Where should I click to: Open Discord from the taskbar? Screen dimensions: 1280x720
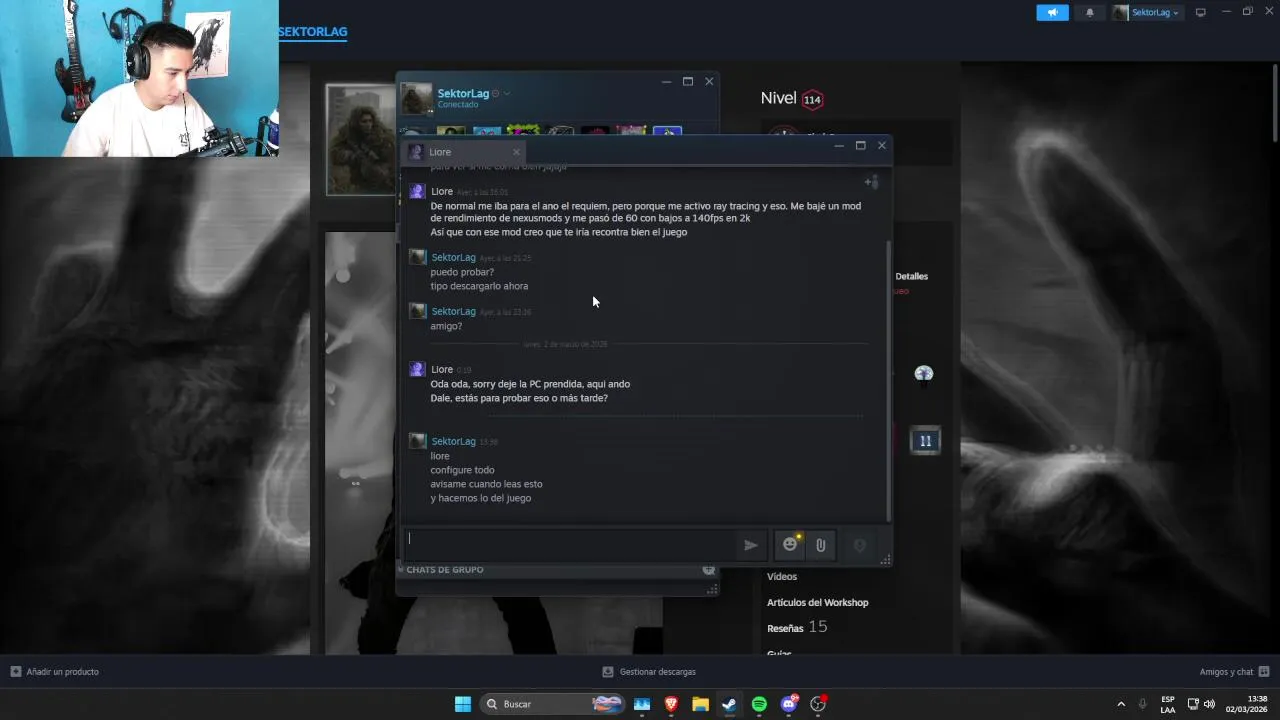tap(789, 704)
